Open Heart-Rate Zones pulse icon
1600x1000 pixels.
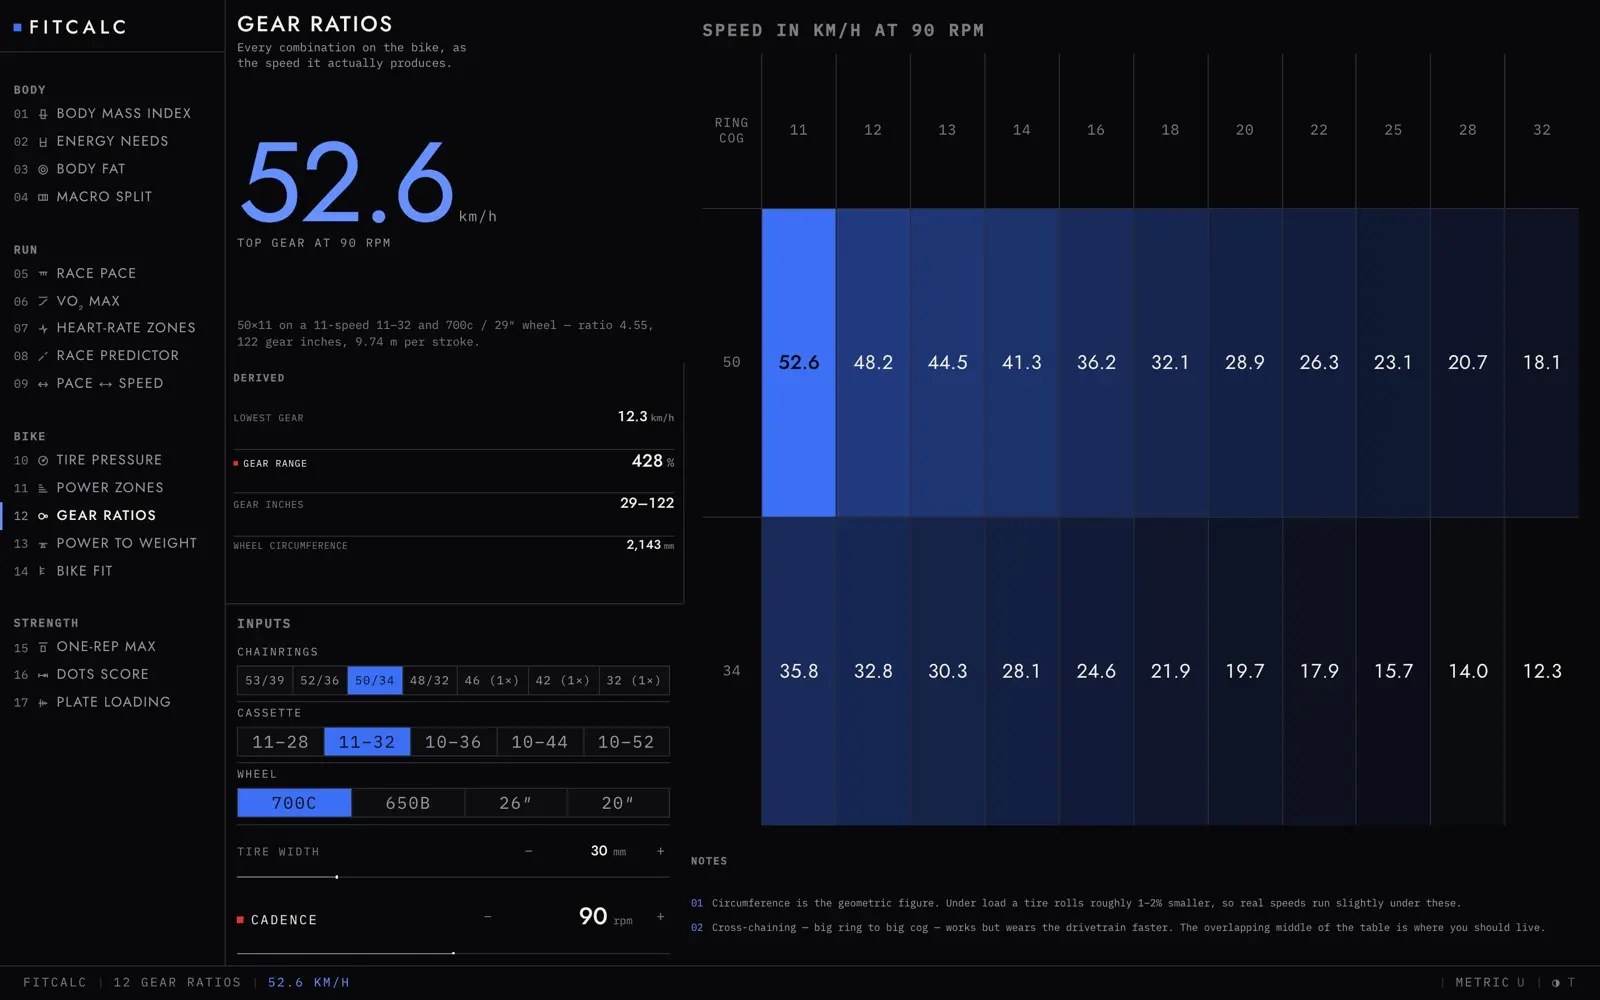point(43,328)
